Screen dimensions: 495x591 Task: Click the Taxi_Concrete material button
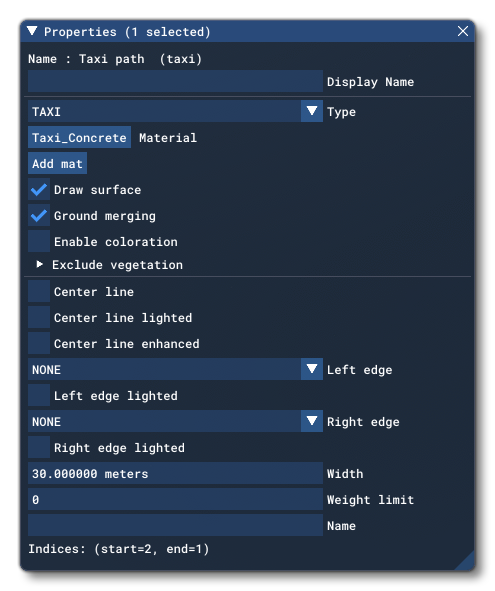[x=80, y=137]
